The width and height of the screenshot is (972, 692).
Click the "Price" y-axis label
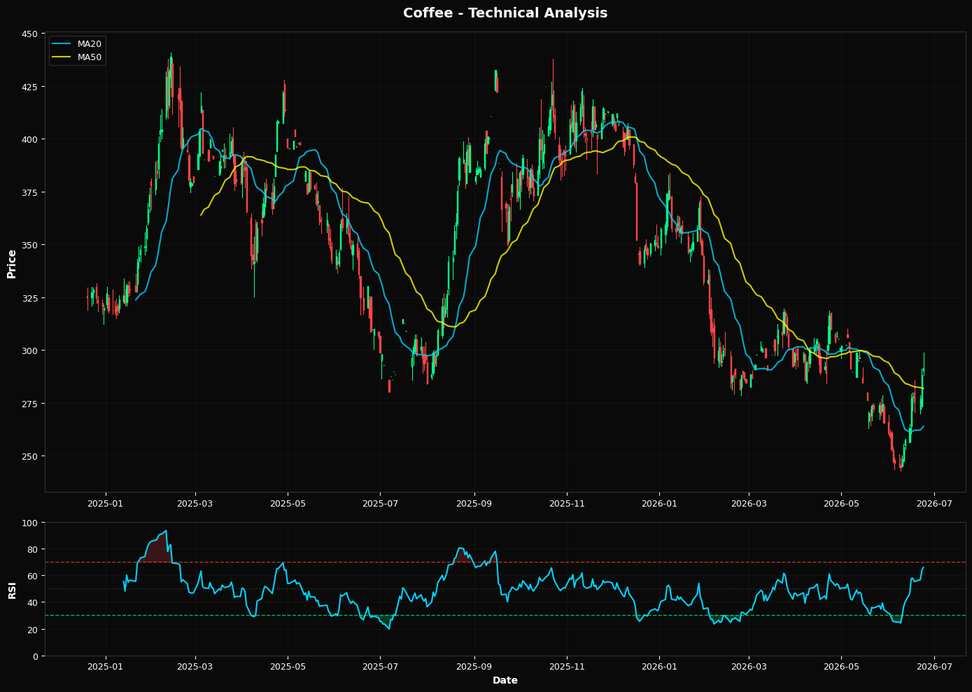click(x=11, y=264)
